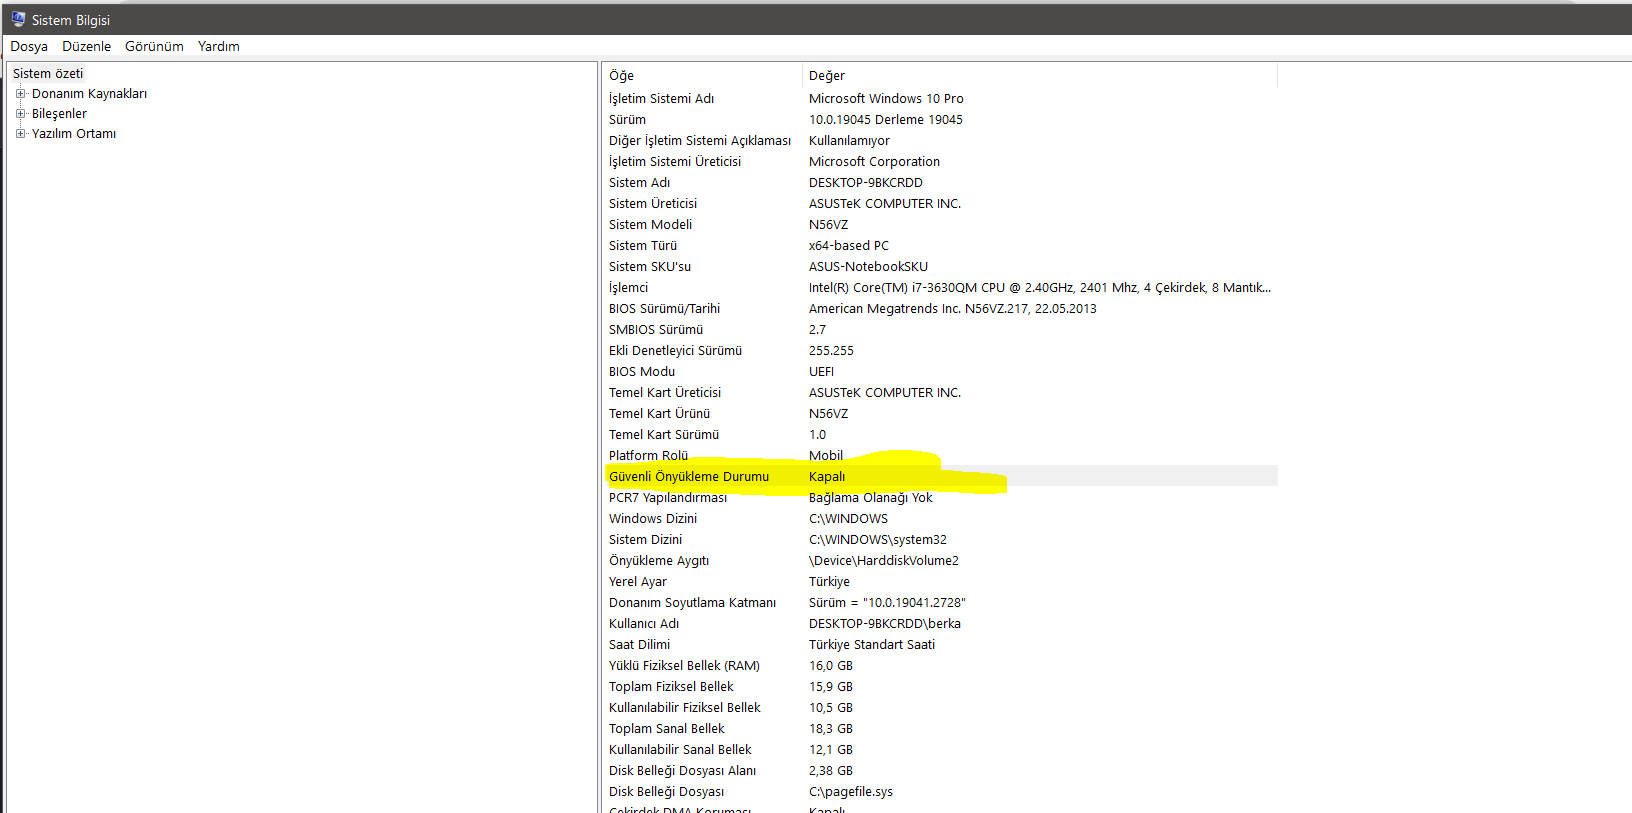The width and height of the screenshot is (1632, 813).
Task: Click the \Device\HarddiskVolume2 value
Action: point(883,560)
